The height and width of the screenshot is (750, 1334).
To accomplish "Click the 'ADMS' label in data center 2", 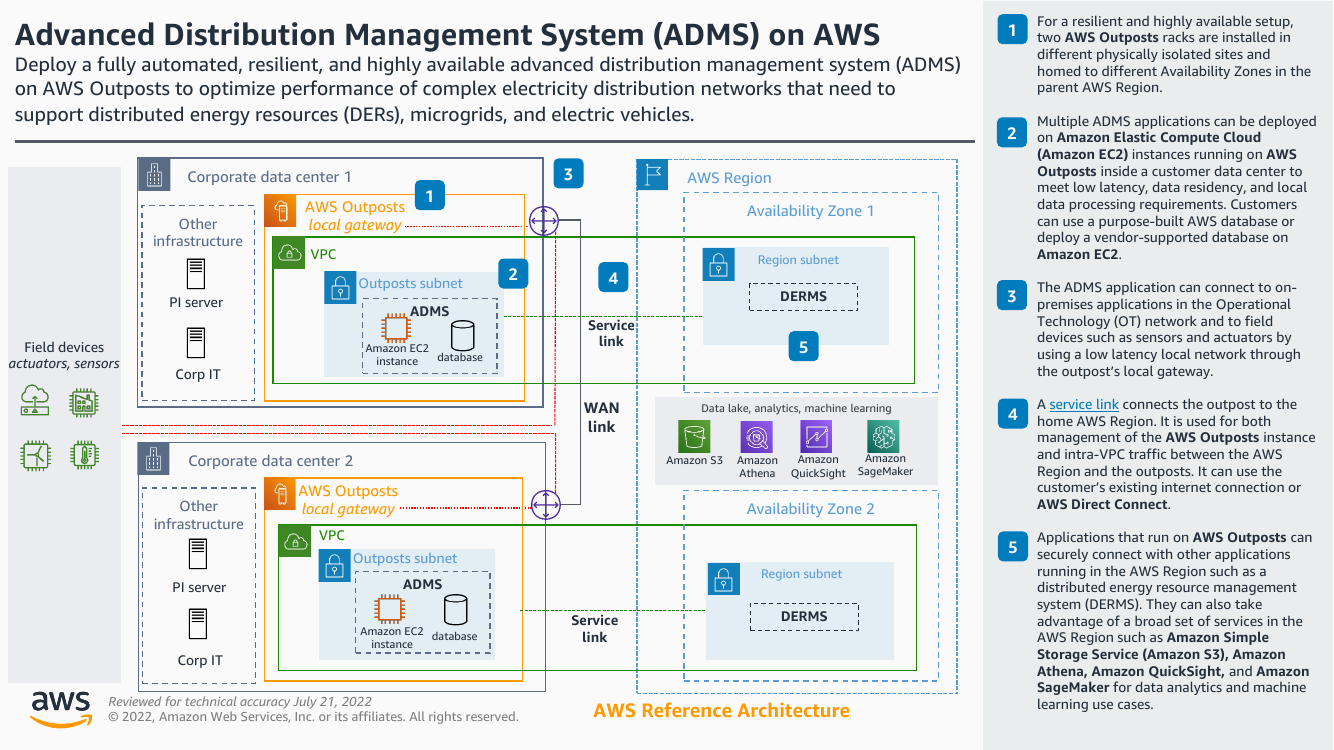I will (x=423, y=584).
